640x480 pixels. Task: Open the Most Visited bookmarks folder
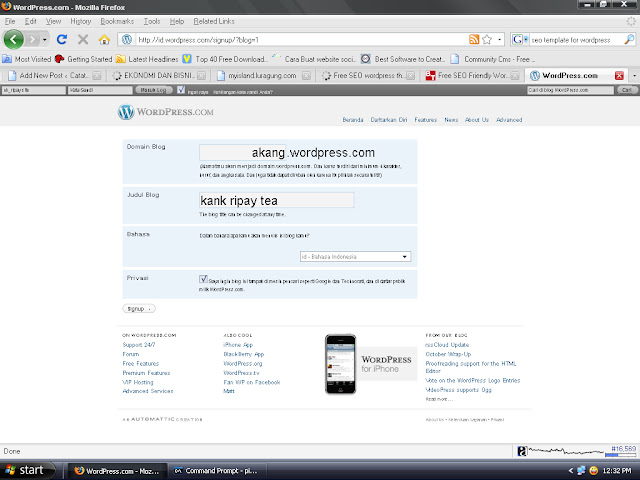pos(27,59)
